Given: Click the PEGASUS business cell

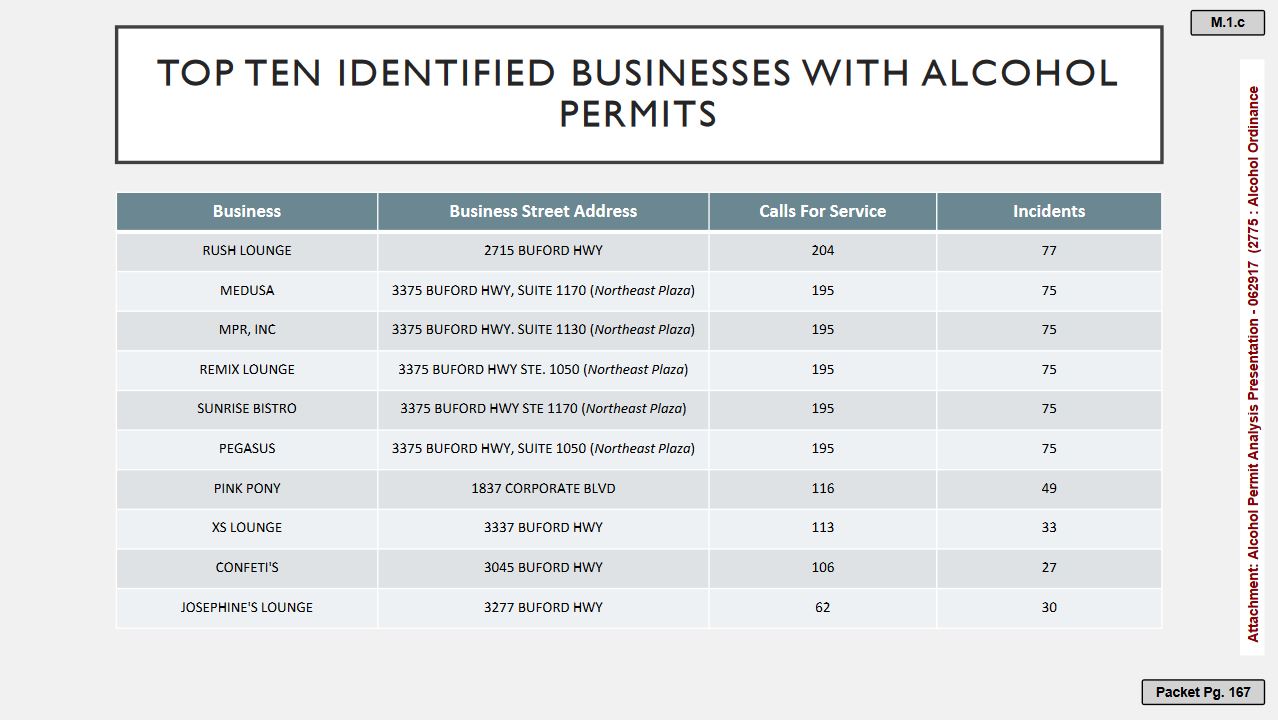Looking at the screenshot, I should click(247, 448).
